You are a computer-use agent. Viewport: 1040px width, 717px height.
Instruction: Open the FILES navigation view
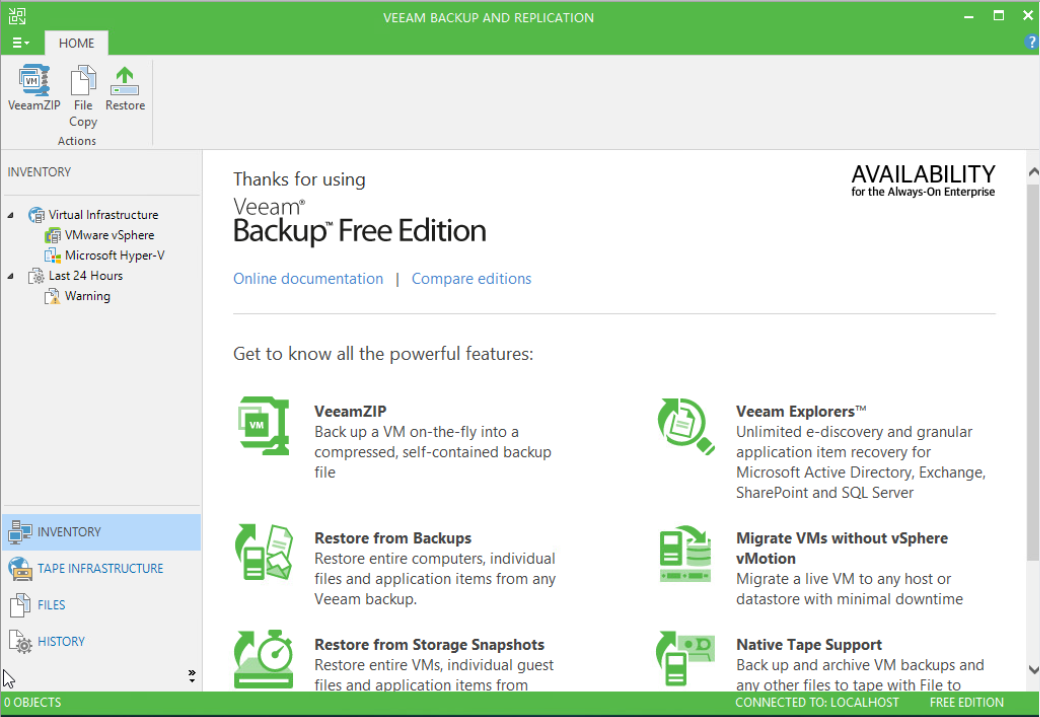[x=101, y=605]
